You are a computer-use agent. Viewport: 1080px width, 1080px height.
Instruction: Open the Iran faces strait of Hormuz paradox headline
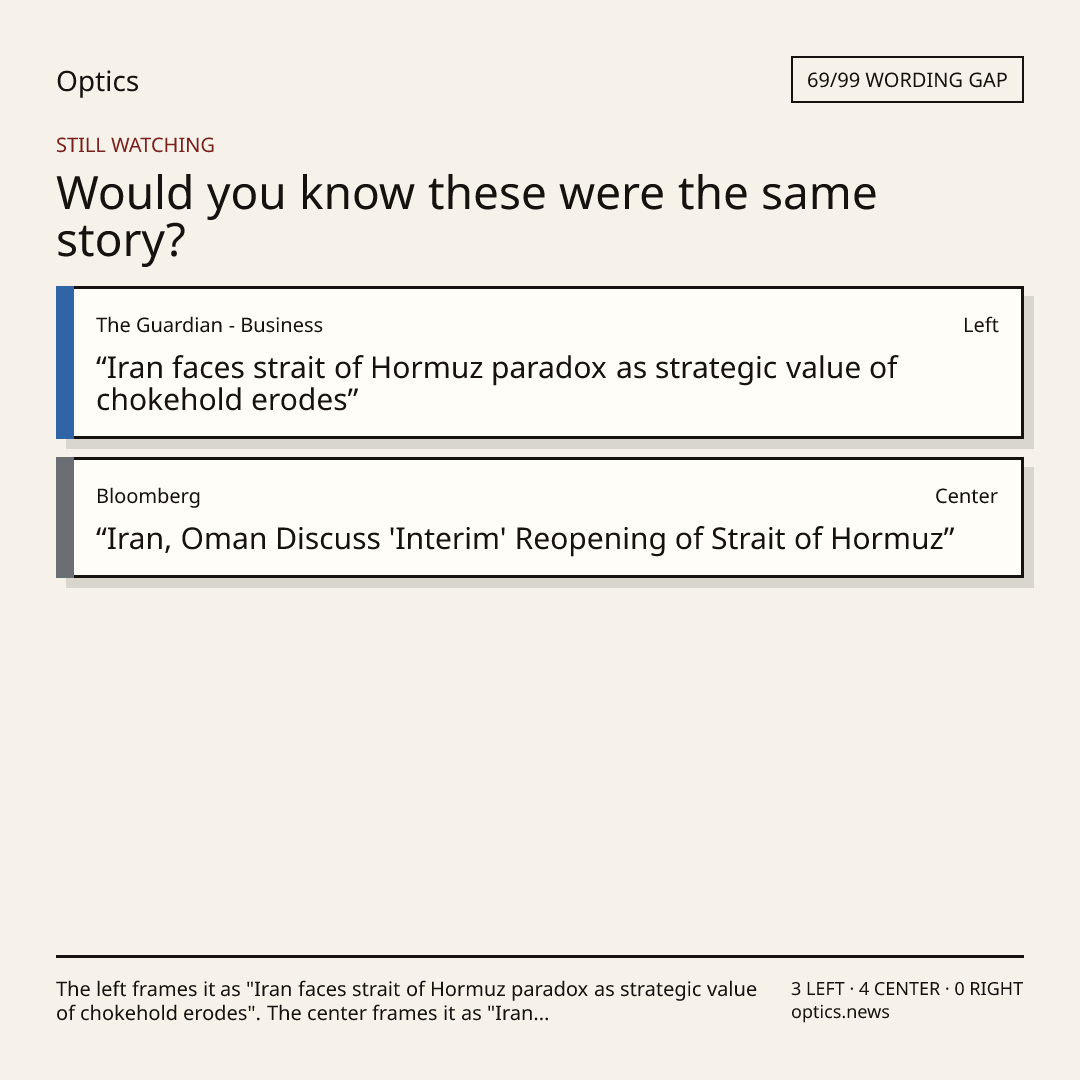pos(497,384)
